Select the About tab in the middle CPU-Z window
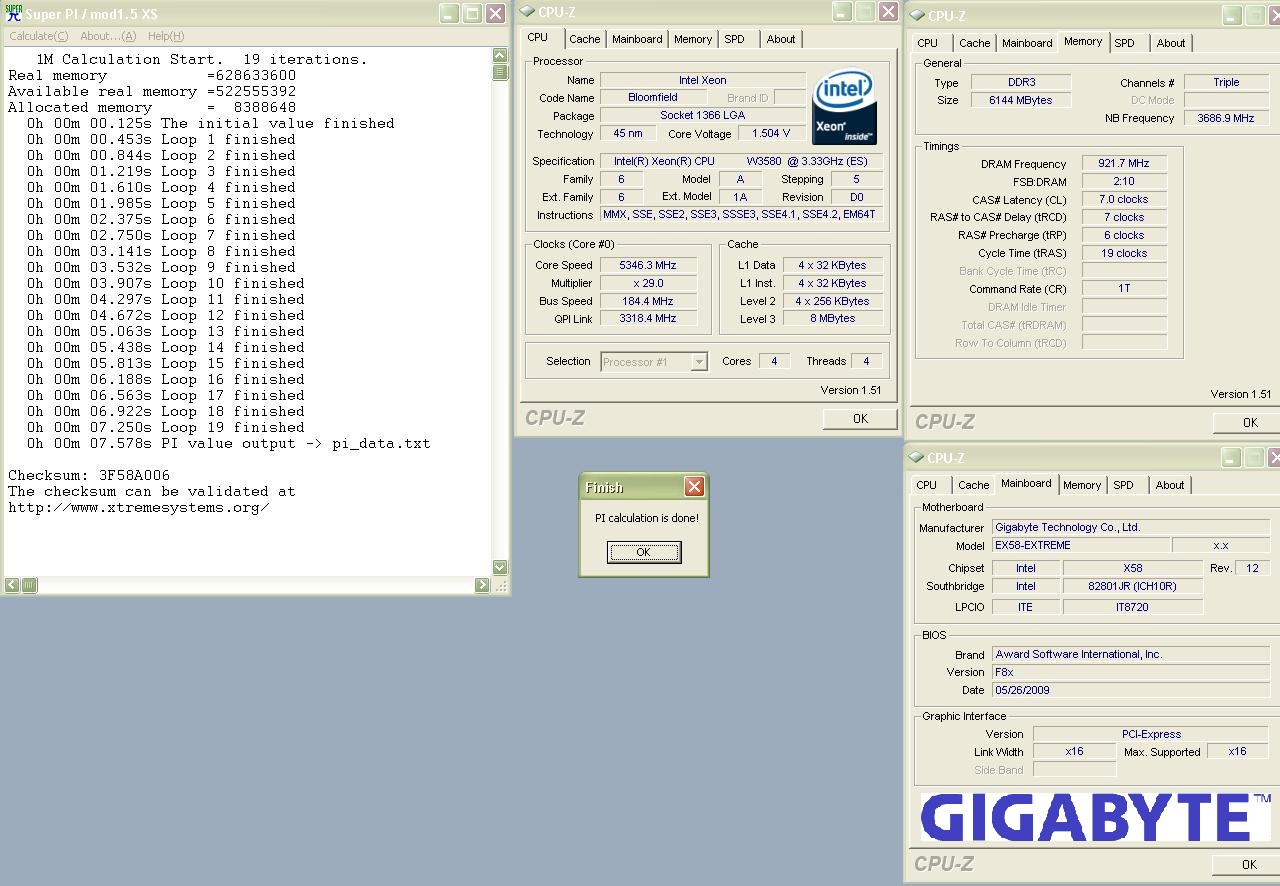The image size is (1280, 886). pos(781,39)
